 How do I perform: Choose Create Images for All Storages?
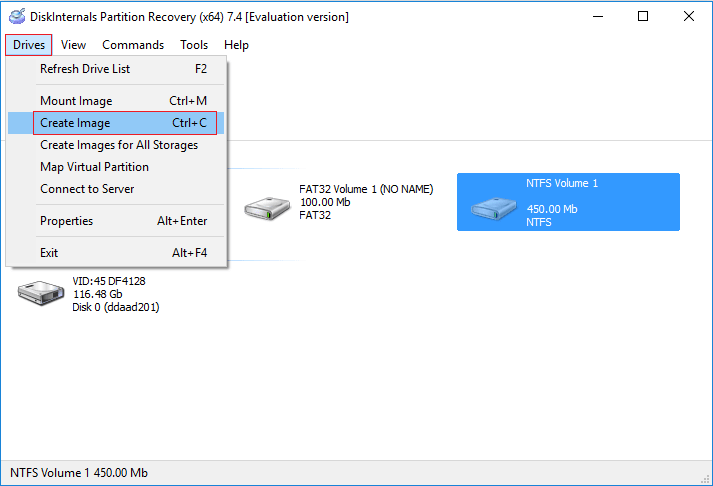pyautogui.click(x=119, y=145)
